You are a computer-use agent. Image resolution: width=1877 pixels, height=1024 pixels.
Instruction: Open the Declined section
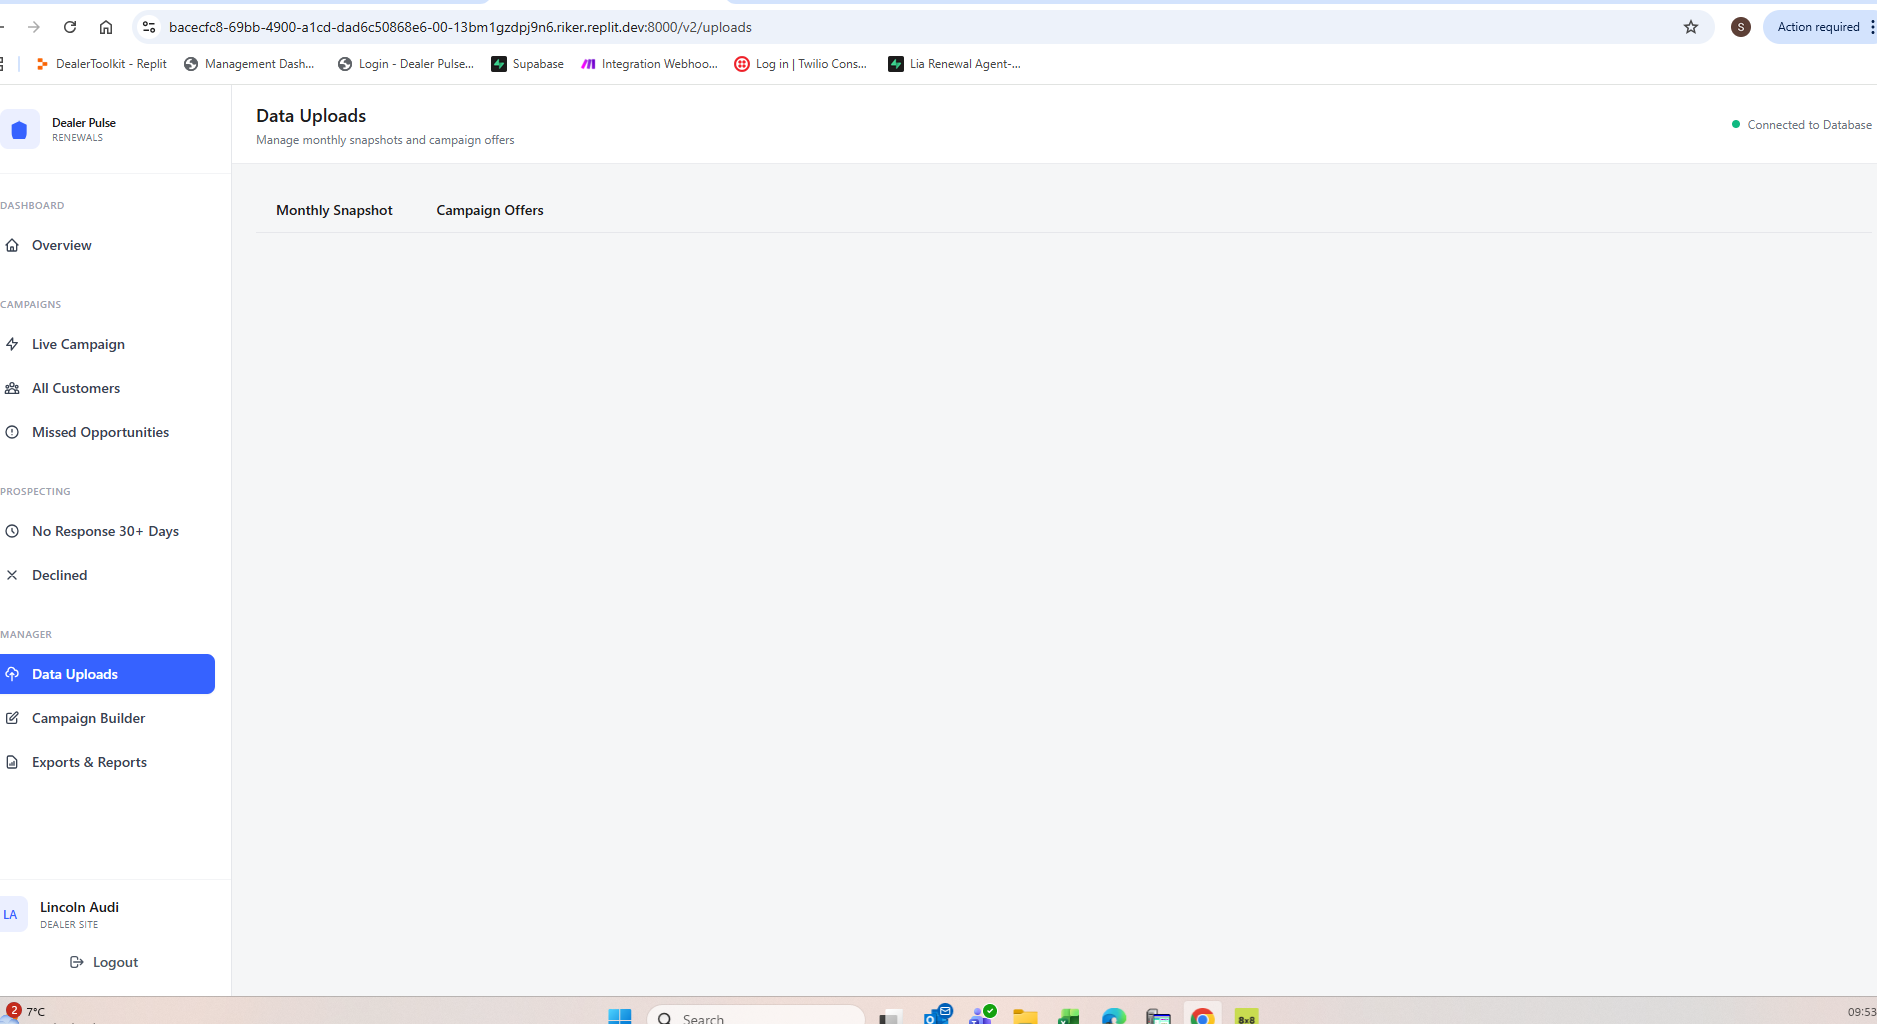click(x=107, y=575)
